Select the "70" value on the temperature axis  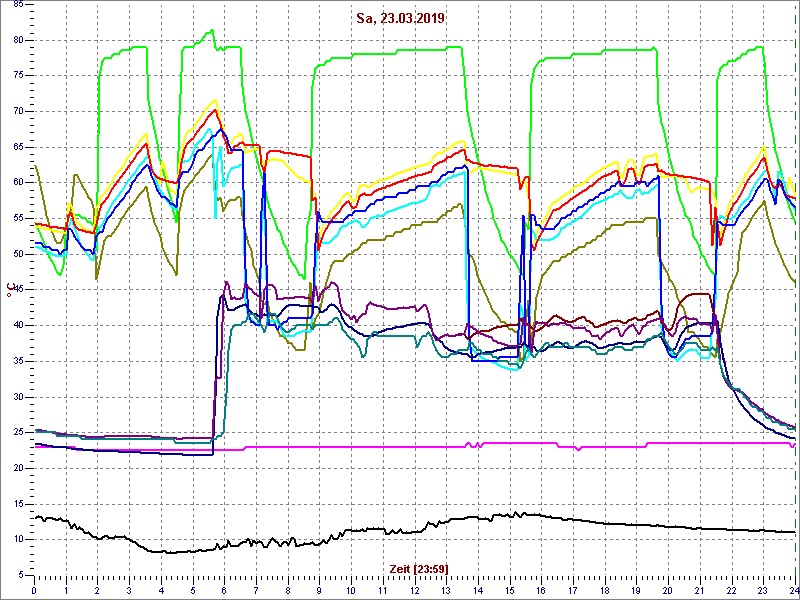[x=18, y=112]
